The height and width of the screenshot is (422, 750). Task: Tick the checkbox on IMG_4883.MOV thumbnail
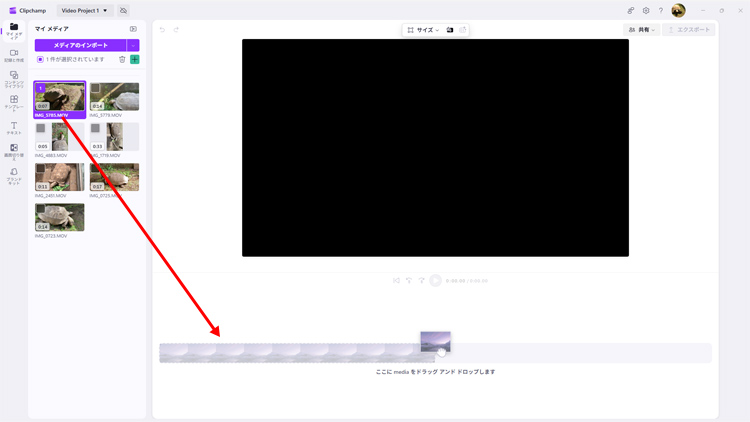pyautogui.click(x=41, y=128)
